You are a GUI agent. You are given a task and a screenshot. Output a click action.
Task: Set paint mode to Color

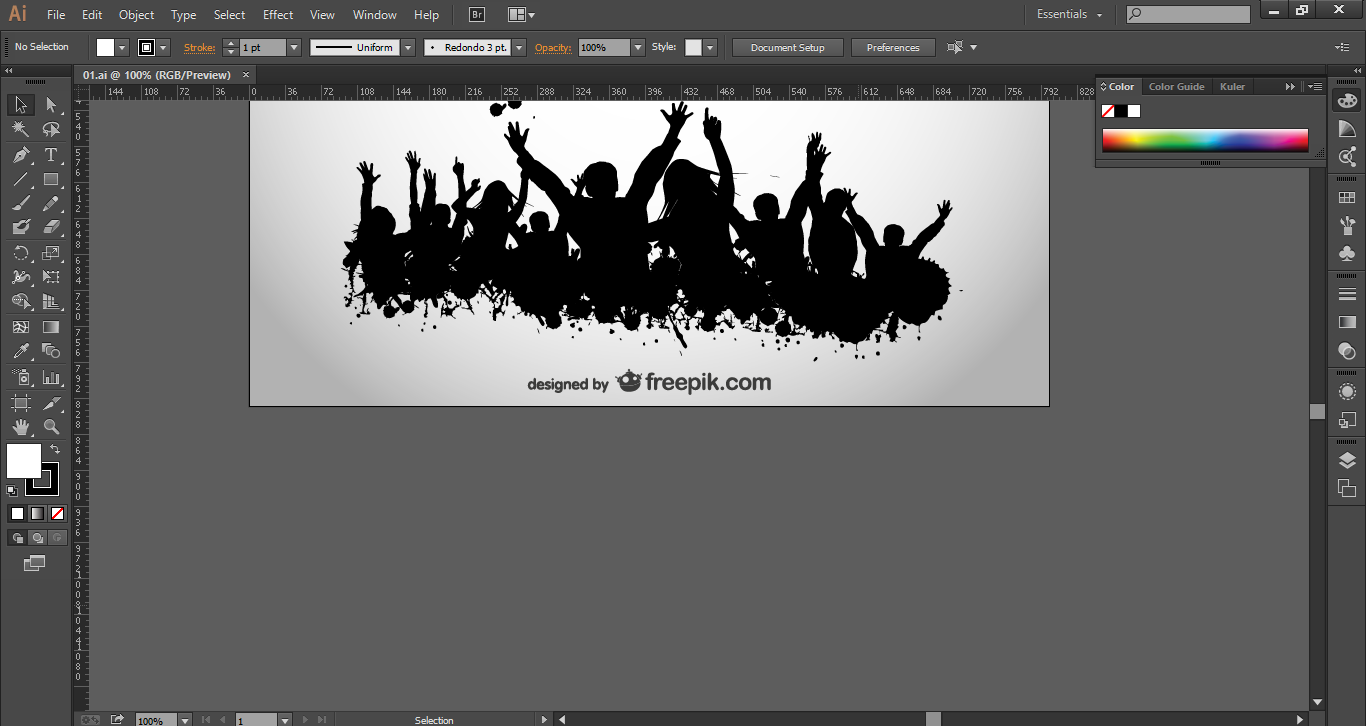pyautogui.click(x=17, y=513)
